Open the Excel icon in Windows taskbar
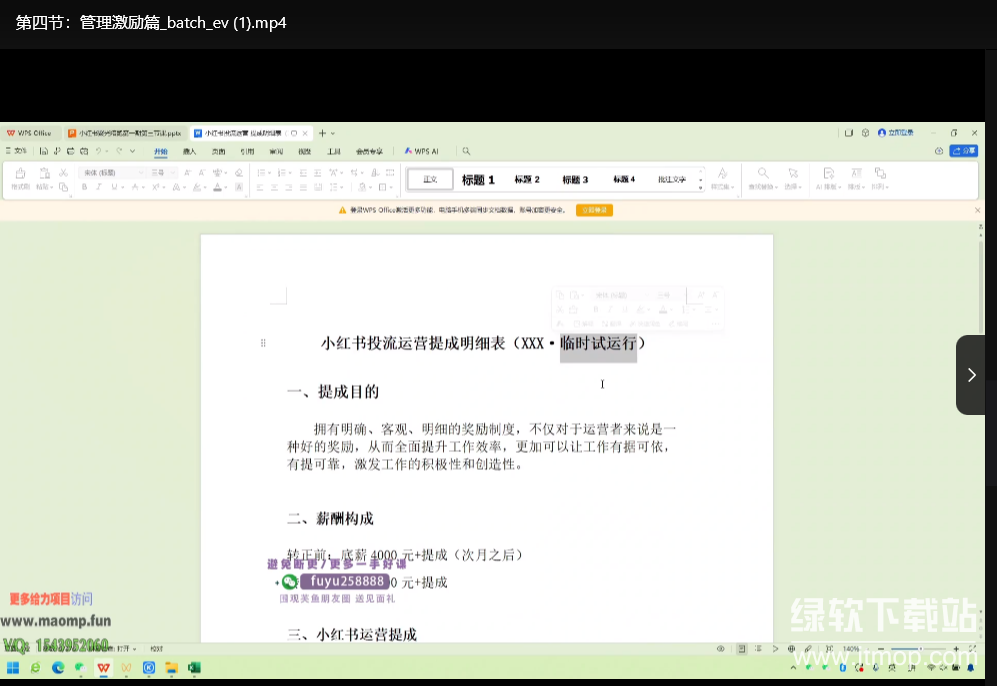997x686 pixels. (194, 667)
